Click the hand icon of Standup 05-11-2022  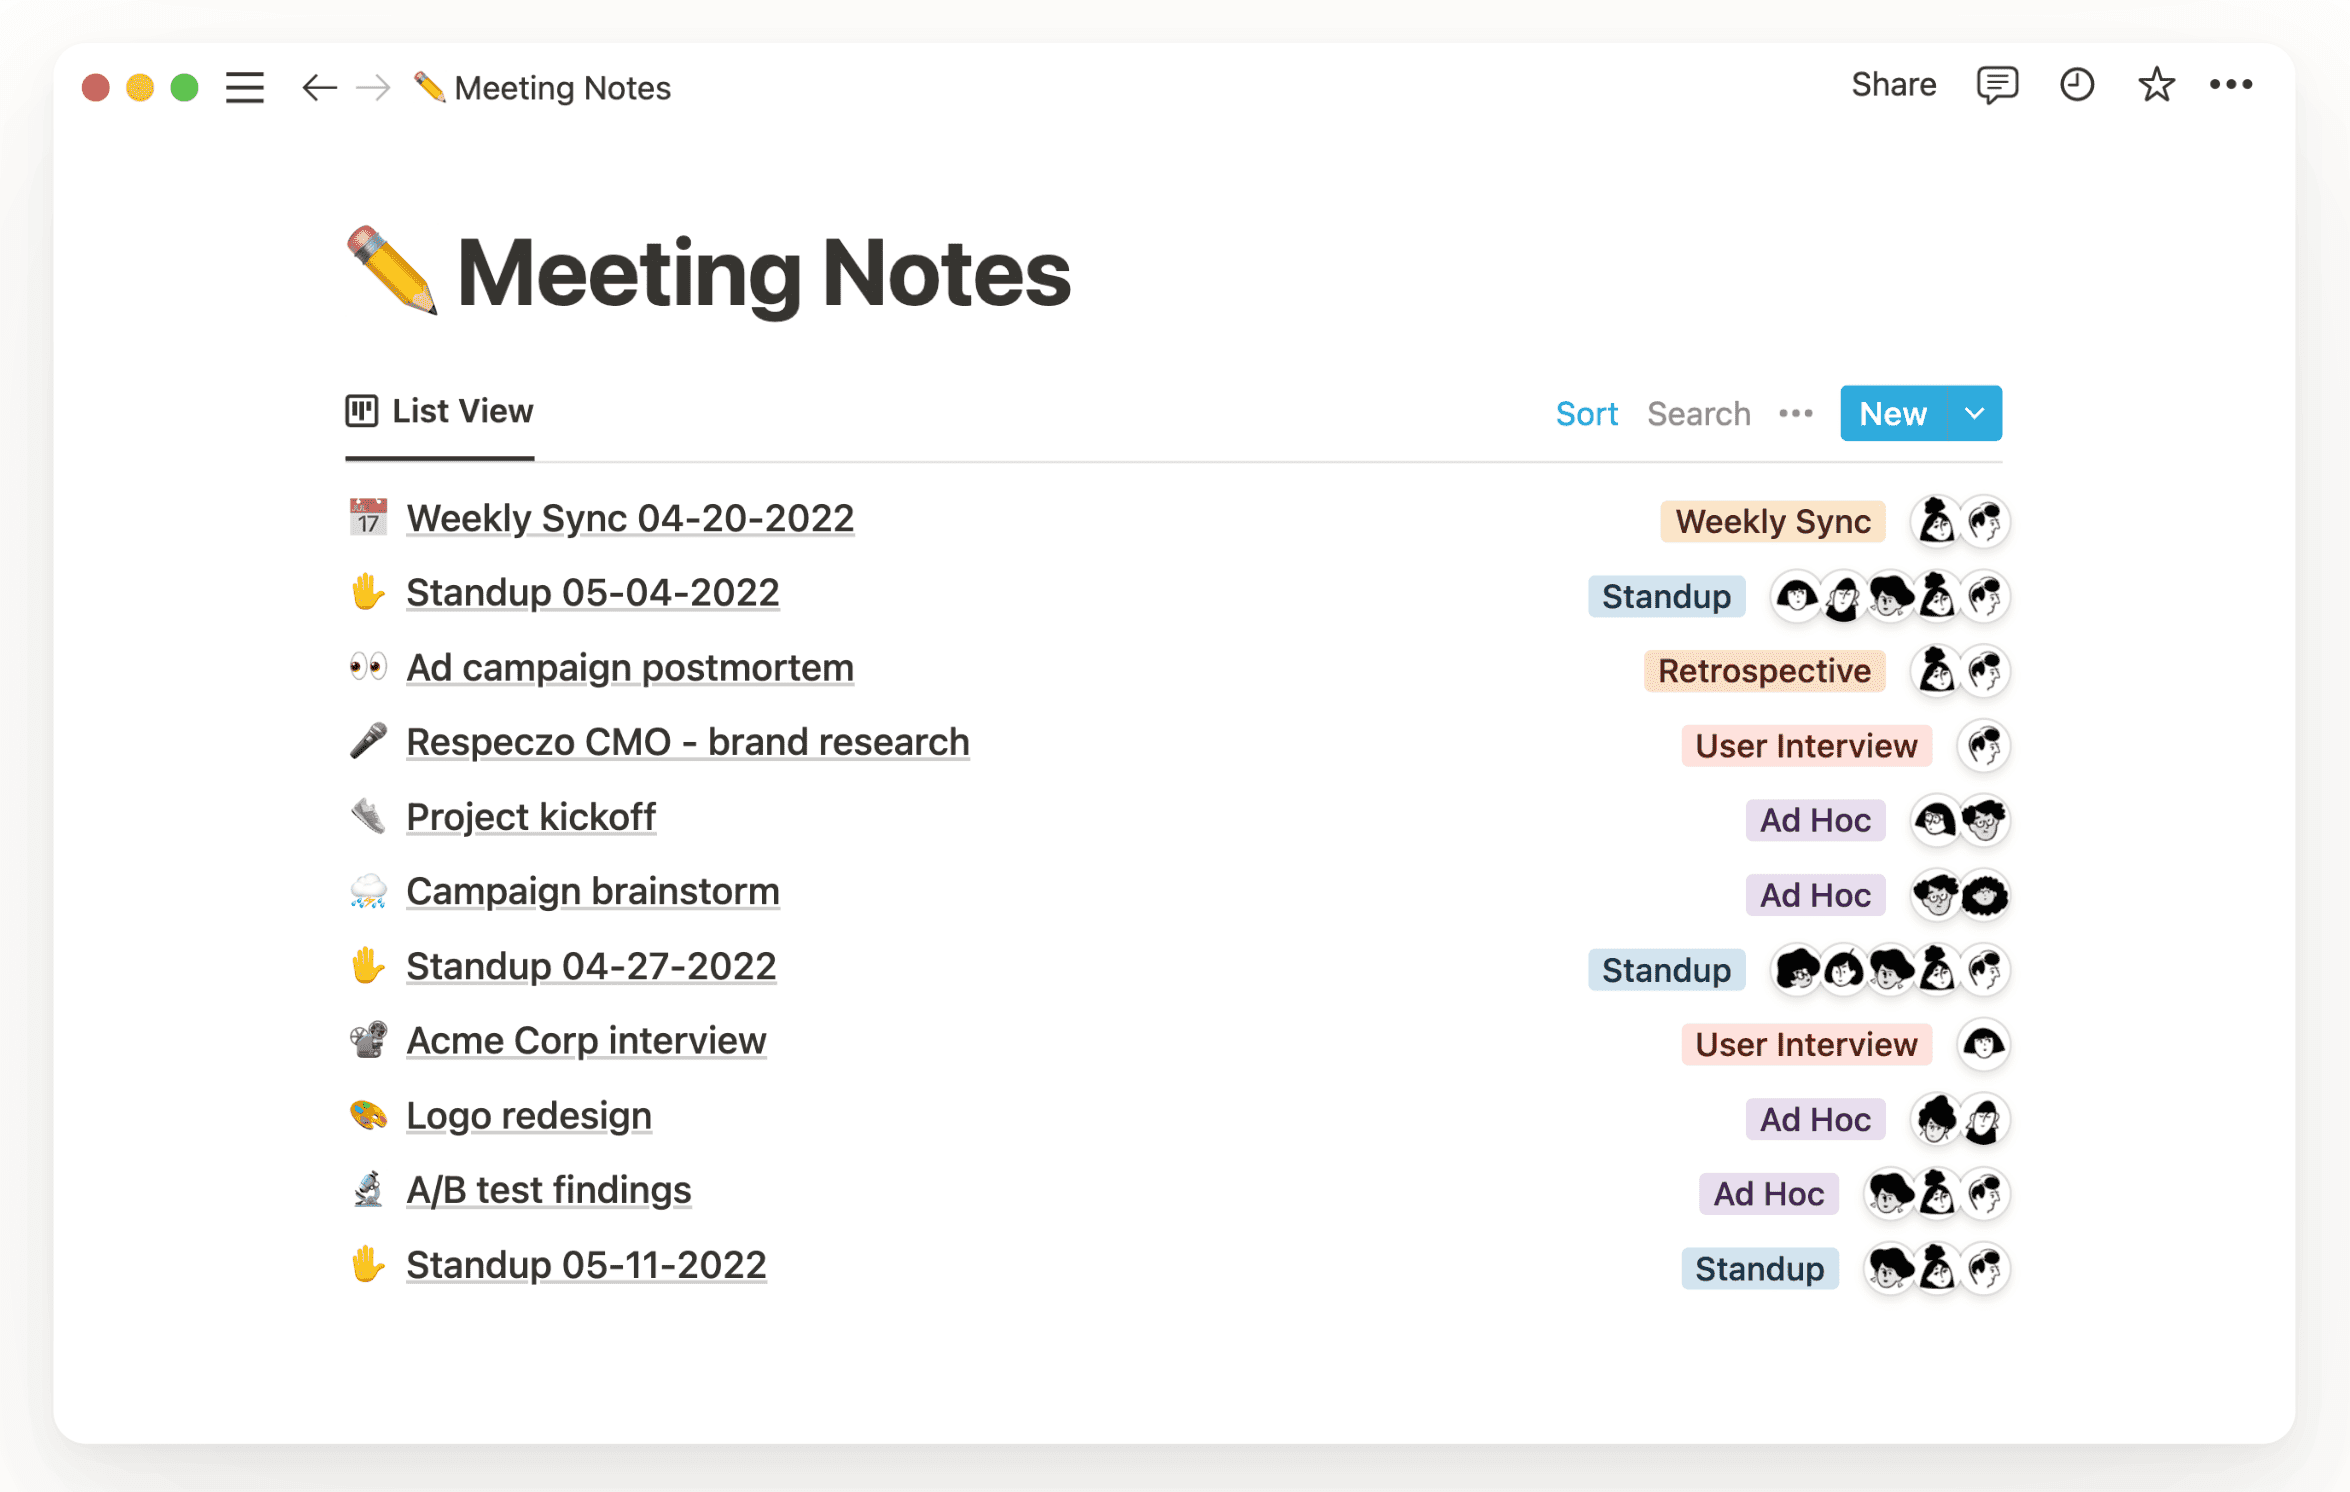coord(368,1264)
